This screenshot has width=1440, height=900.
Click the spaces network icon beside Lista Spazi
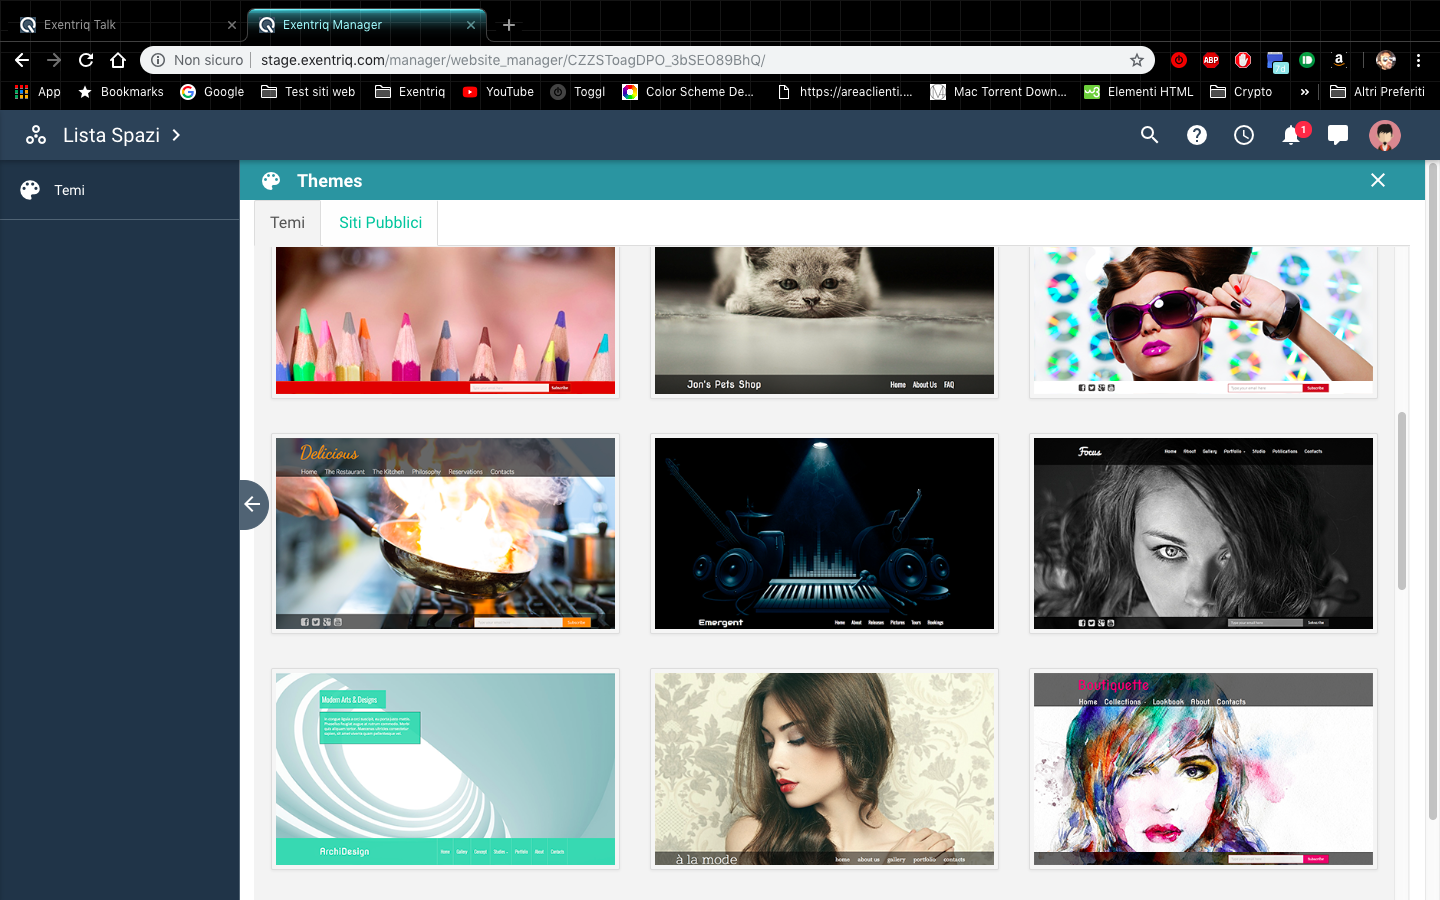(36, 135)
